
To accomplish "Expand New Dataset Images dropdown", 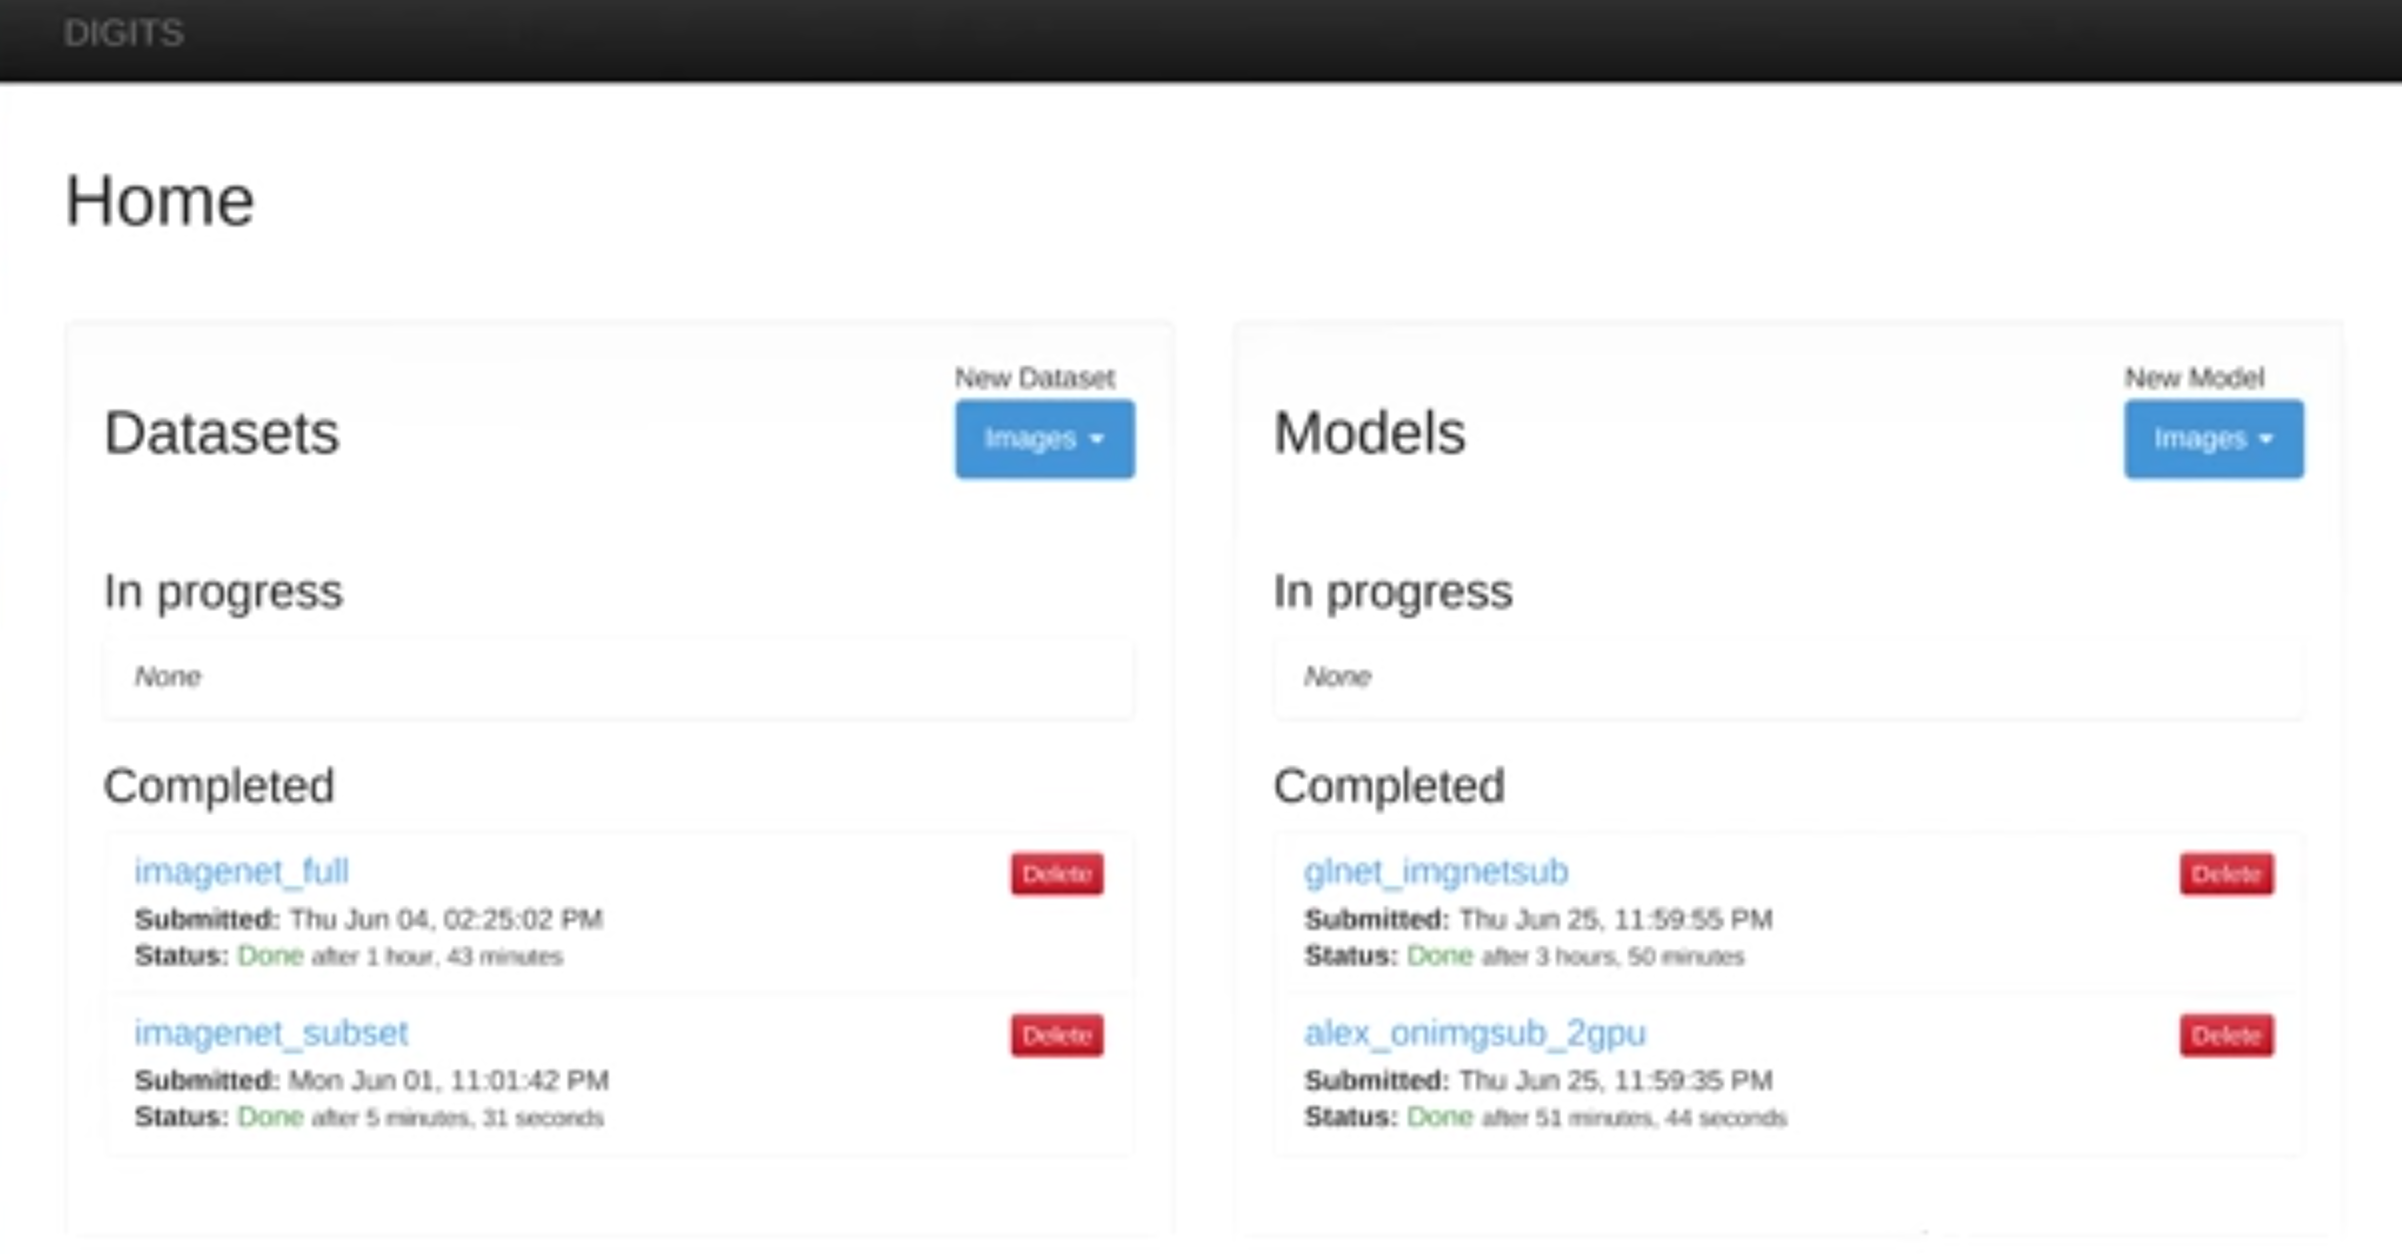I will click(1043, 439).
